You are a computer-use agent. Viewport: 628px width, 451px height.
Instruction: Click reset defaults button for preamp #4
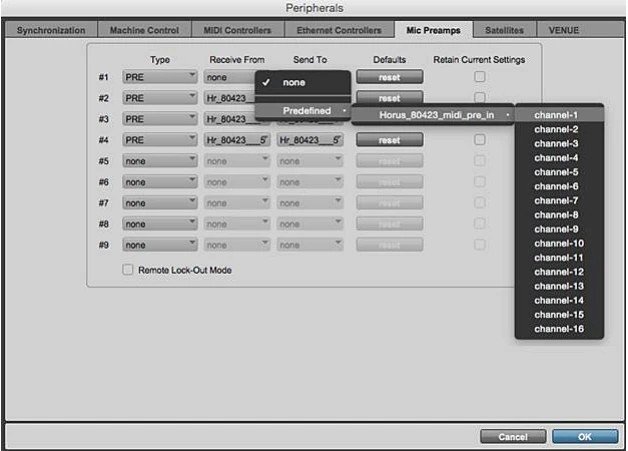[x=389, y=140]
